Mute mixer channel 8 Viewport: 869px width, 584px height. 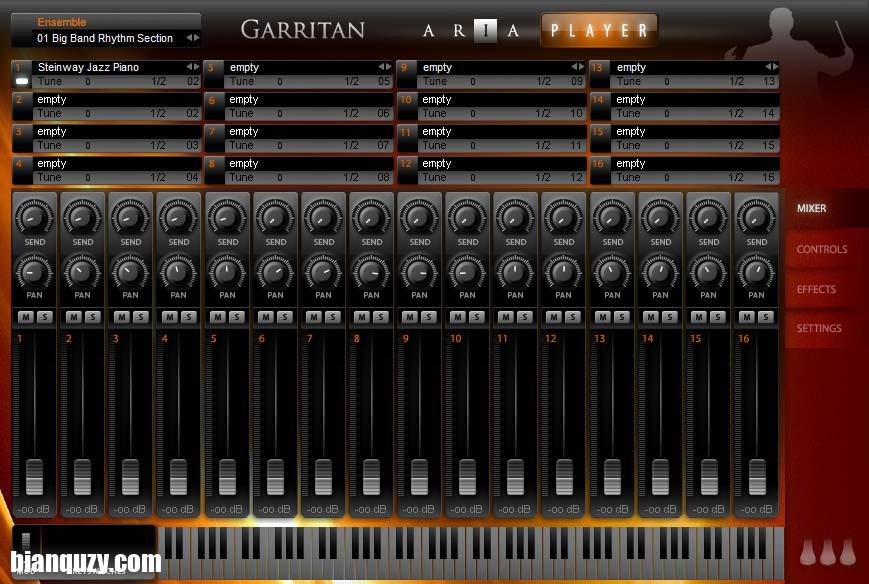coord(362,317)
